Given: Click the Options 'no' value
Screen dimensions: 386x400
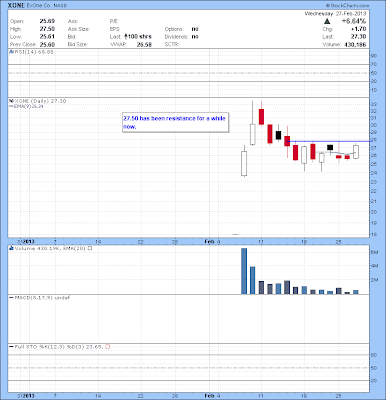Looking at the screenshot, I should click(195, 29).
